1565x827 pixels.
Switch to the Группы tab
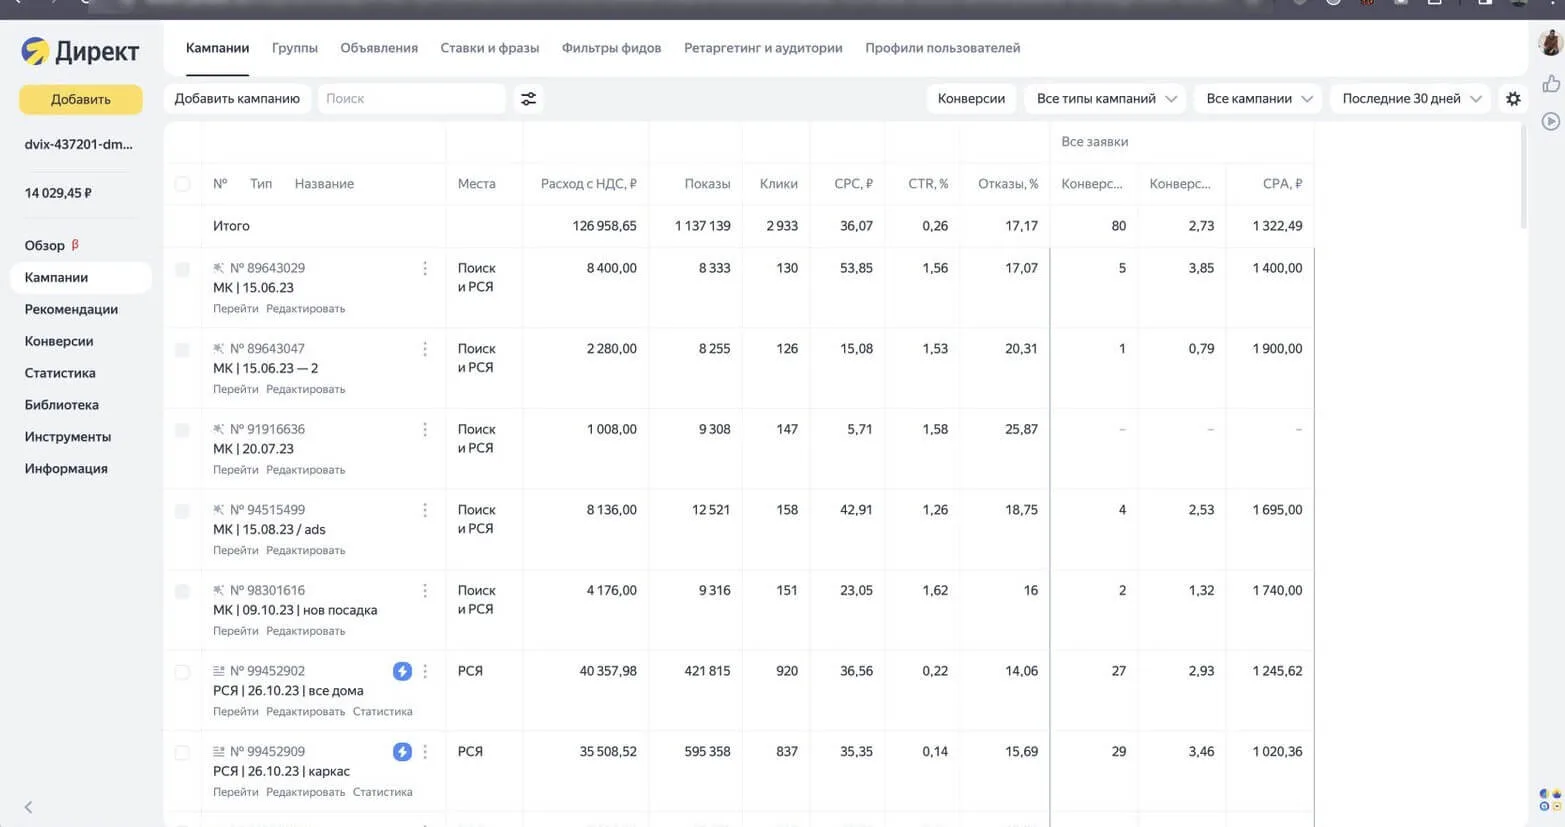tap(295, 48)
